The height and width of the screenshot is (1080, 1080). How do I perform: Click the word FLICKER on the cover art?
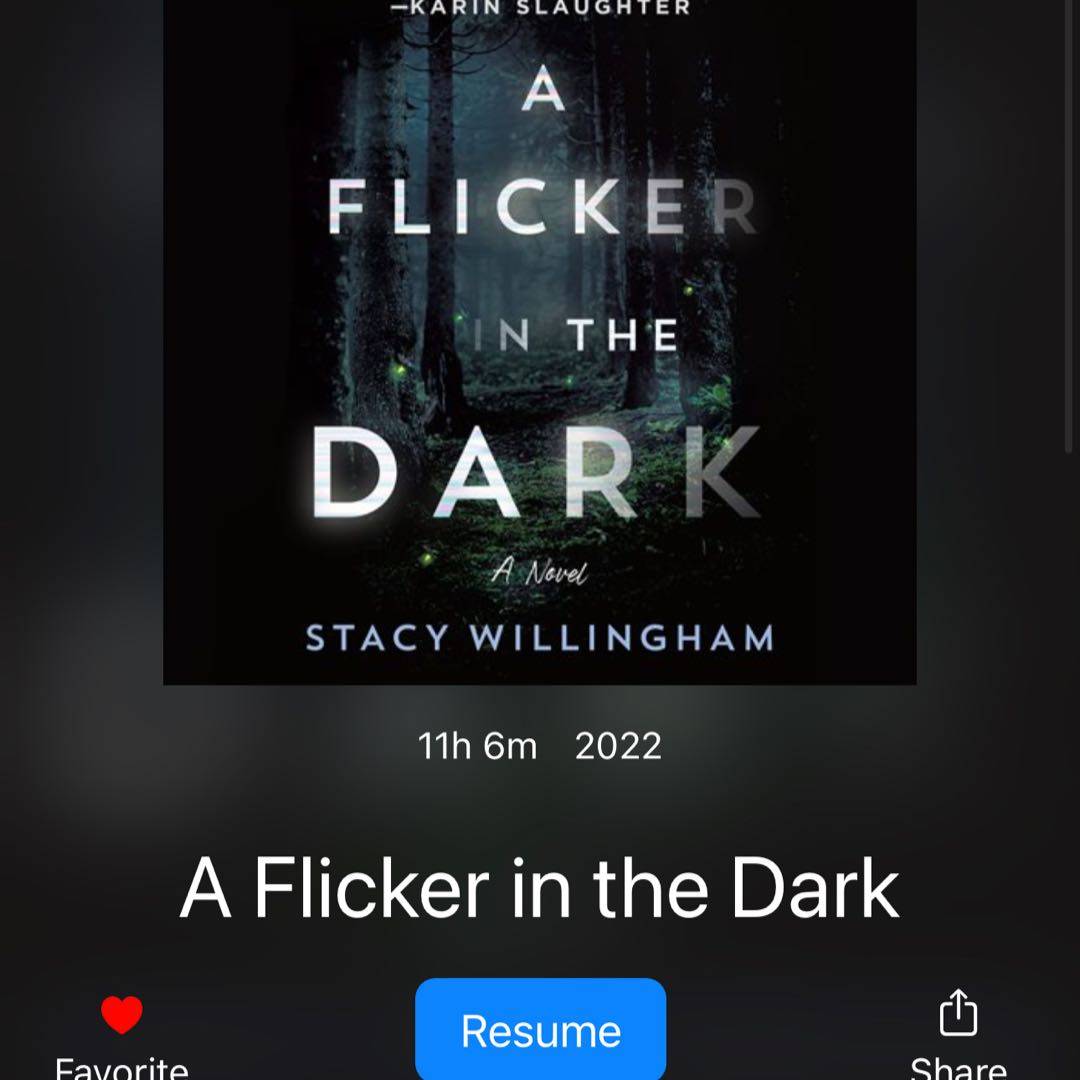pyautogui.click(x=542, y=207)
